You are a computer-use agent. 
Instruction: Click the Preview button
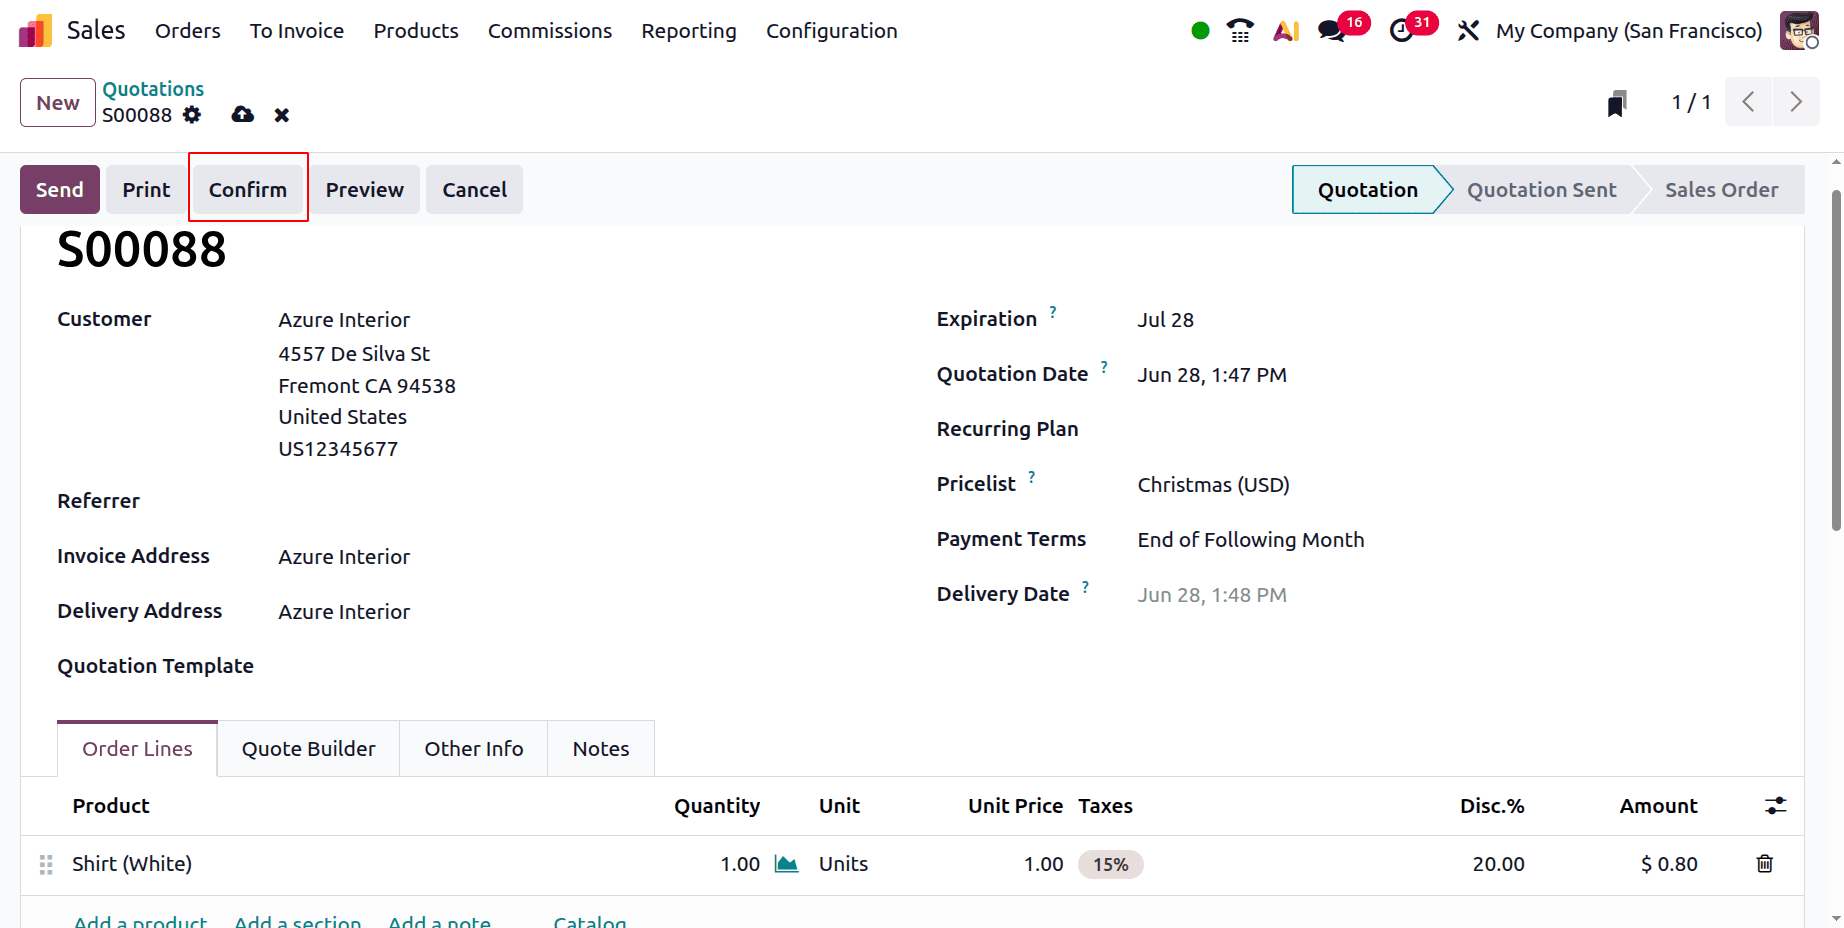[365, 190]
